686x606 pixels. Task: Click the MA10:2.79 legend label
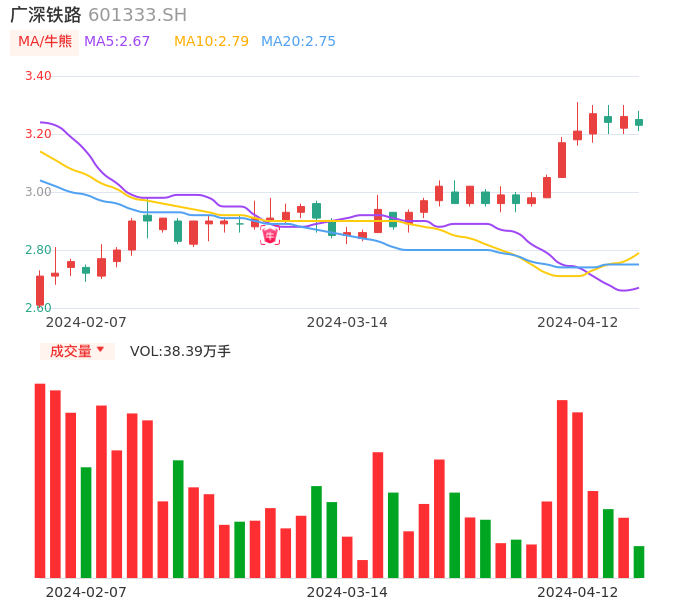click(211, 42)
